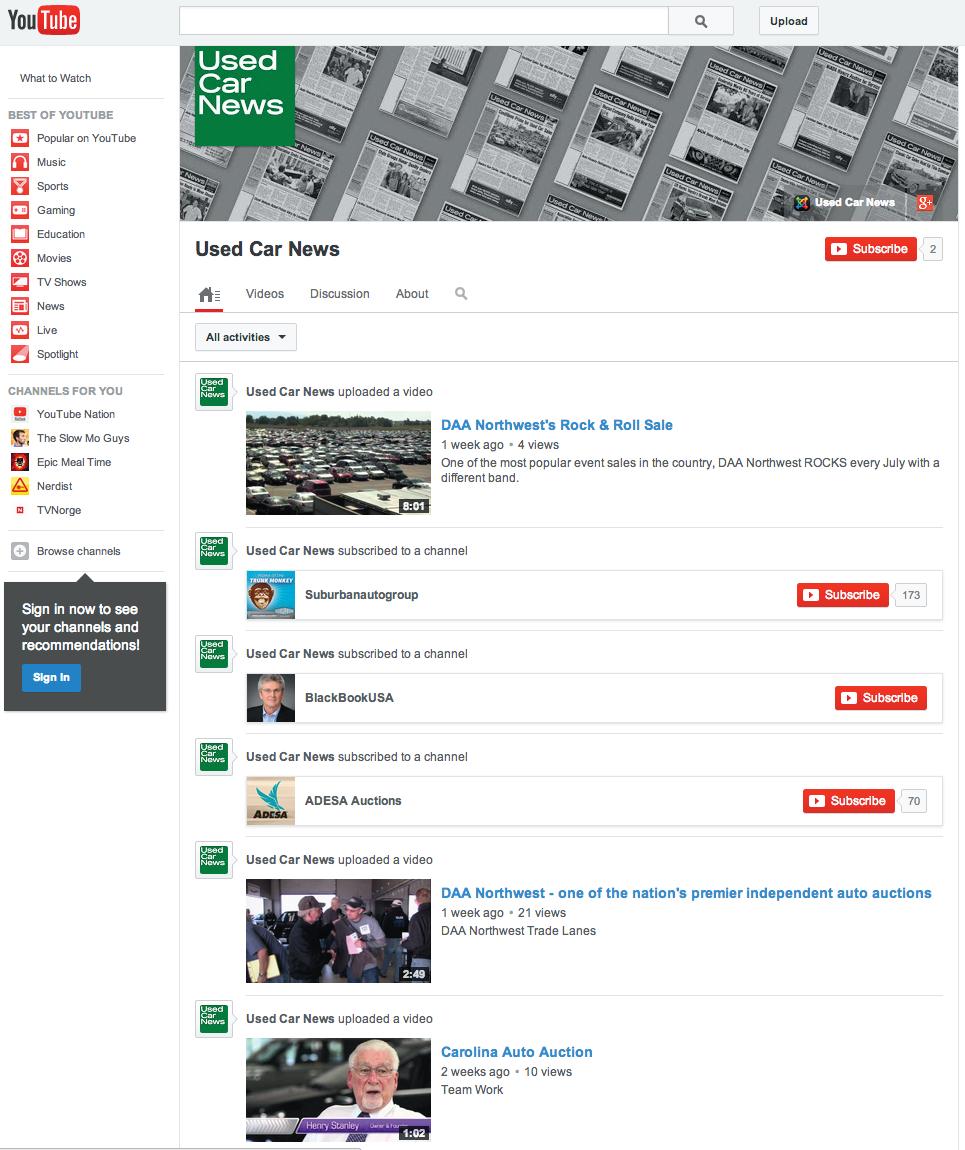
Task: Click the TVNorge channel icon
Action: [x=20, y=510]
